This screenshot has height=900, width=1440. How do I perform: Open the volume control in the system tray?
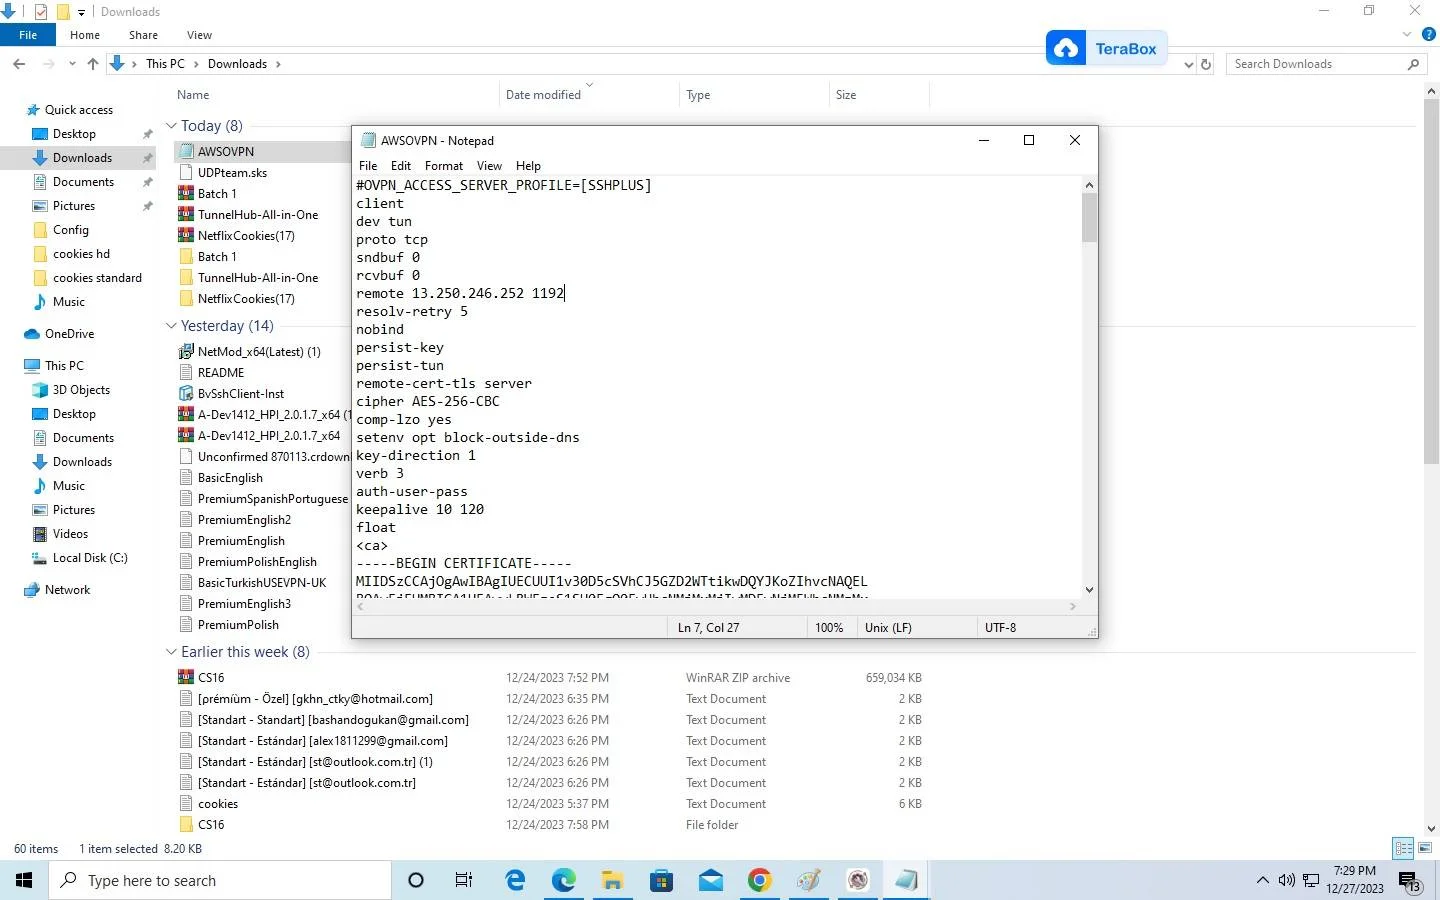[x=1287, y=880]
